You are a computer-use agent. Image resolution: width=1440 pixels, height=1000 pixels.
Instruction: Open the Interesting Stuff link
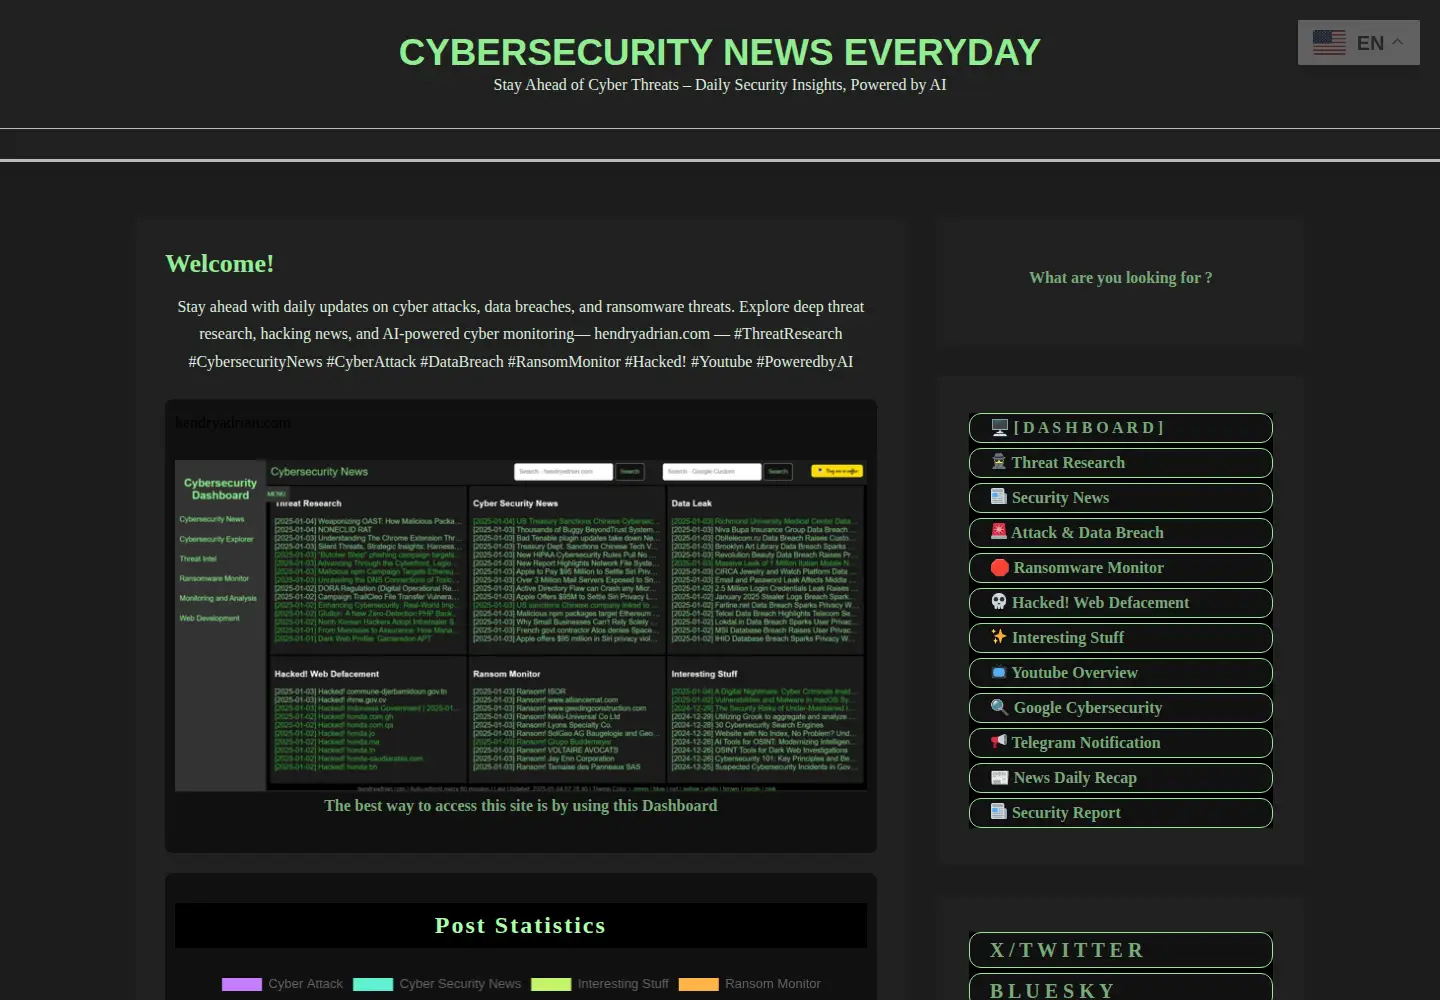(x=1120, y=638)
